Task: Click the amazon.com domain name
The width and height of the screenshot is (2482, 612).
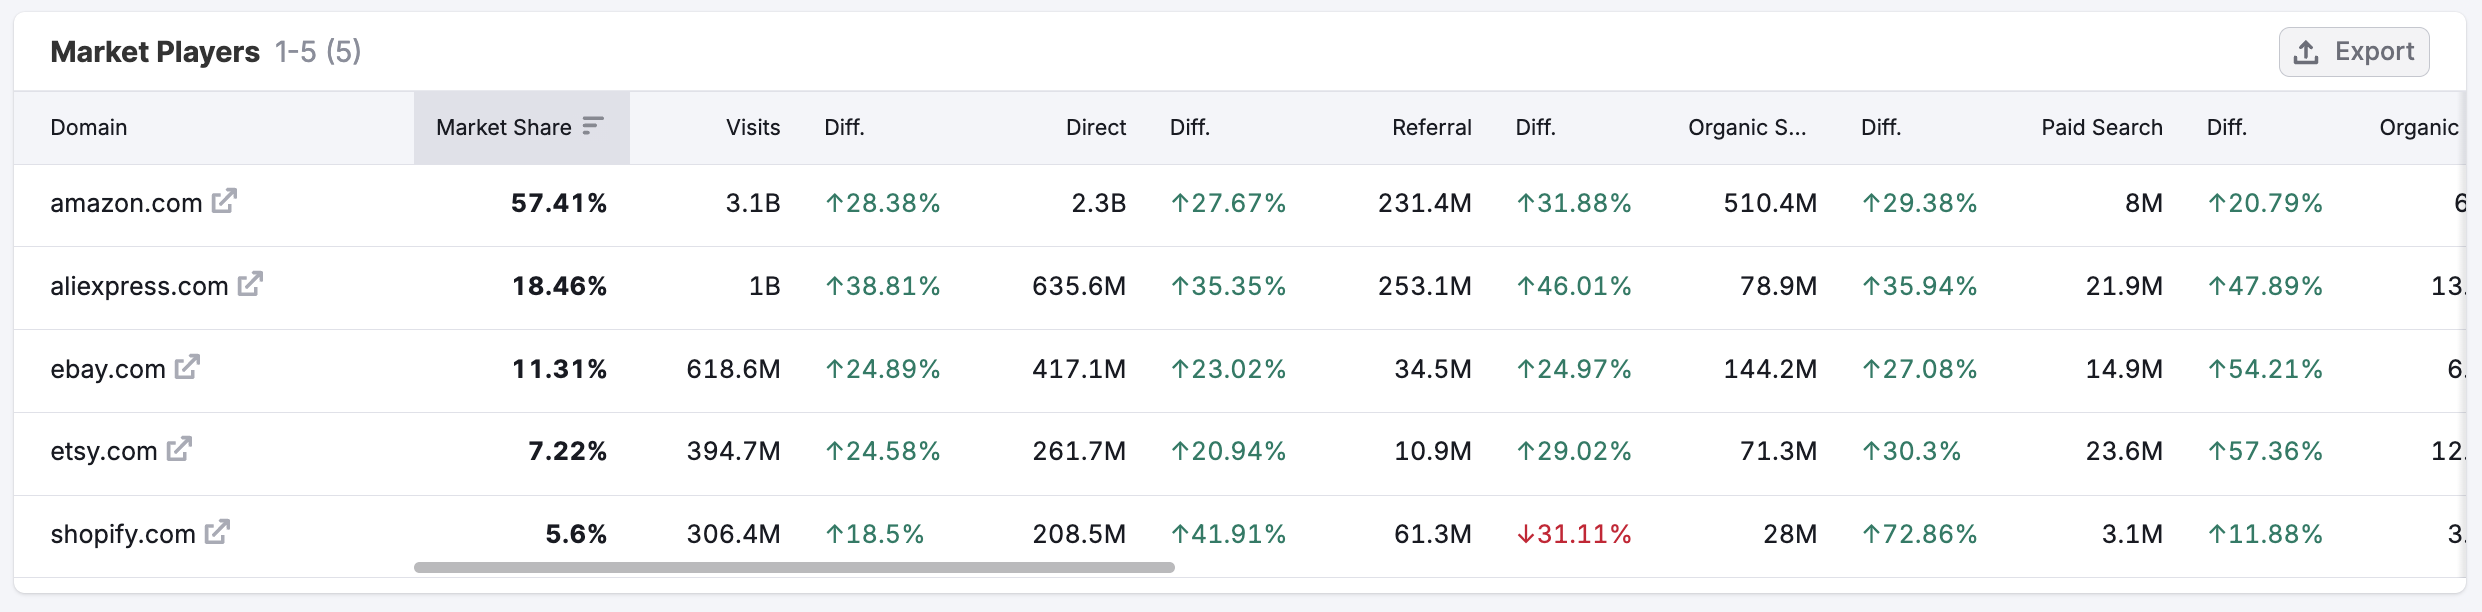Action: click(126, 203)
